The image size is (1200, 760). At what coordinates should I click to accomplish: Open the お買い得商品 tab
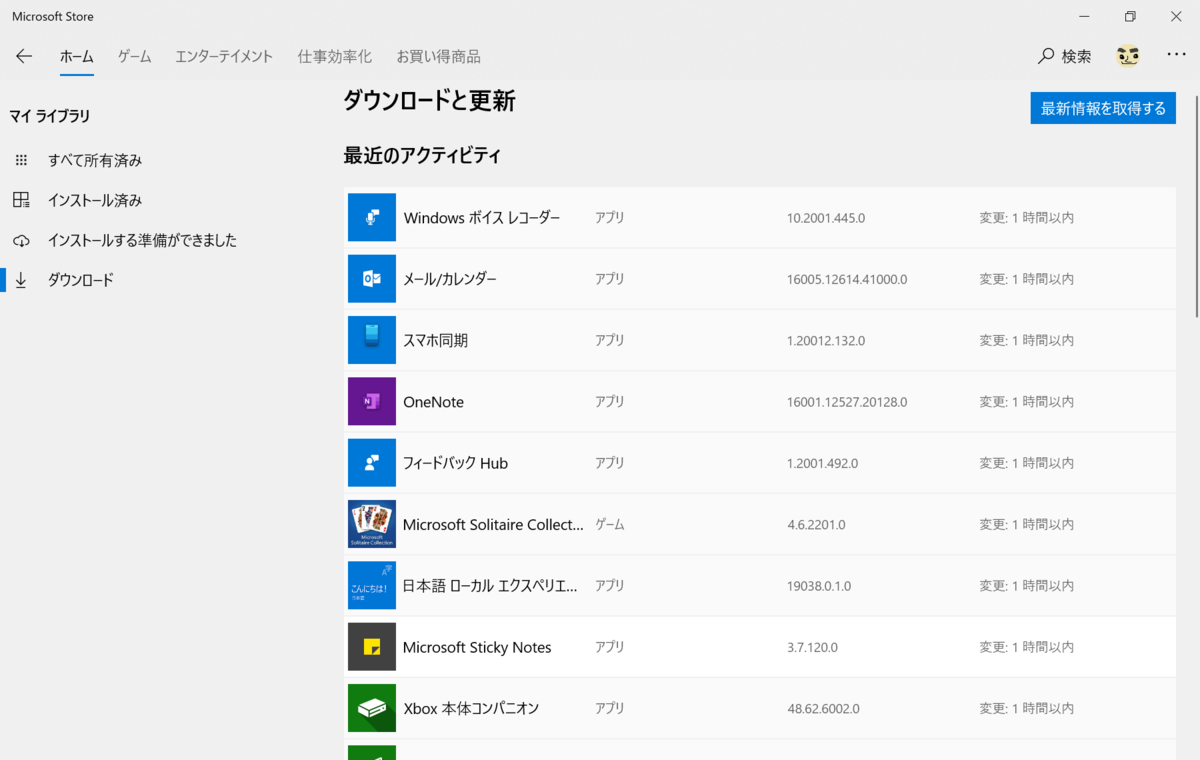pyautogui.click(x=438, y=56)
